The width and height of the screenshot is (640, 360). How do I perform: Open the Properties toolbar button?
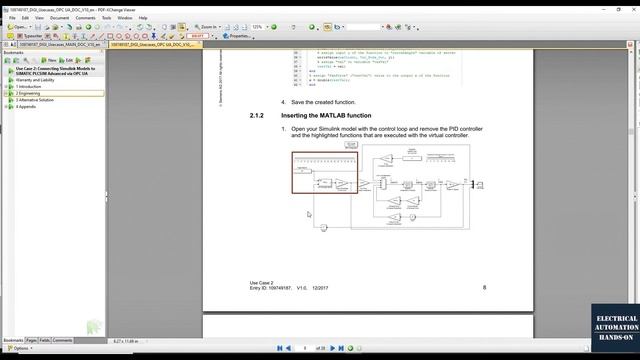pyautogui.click(x=237, y=36)
